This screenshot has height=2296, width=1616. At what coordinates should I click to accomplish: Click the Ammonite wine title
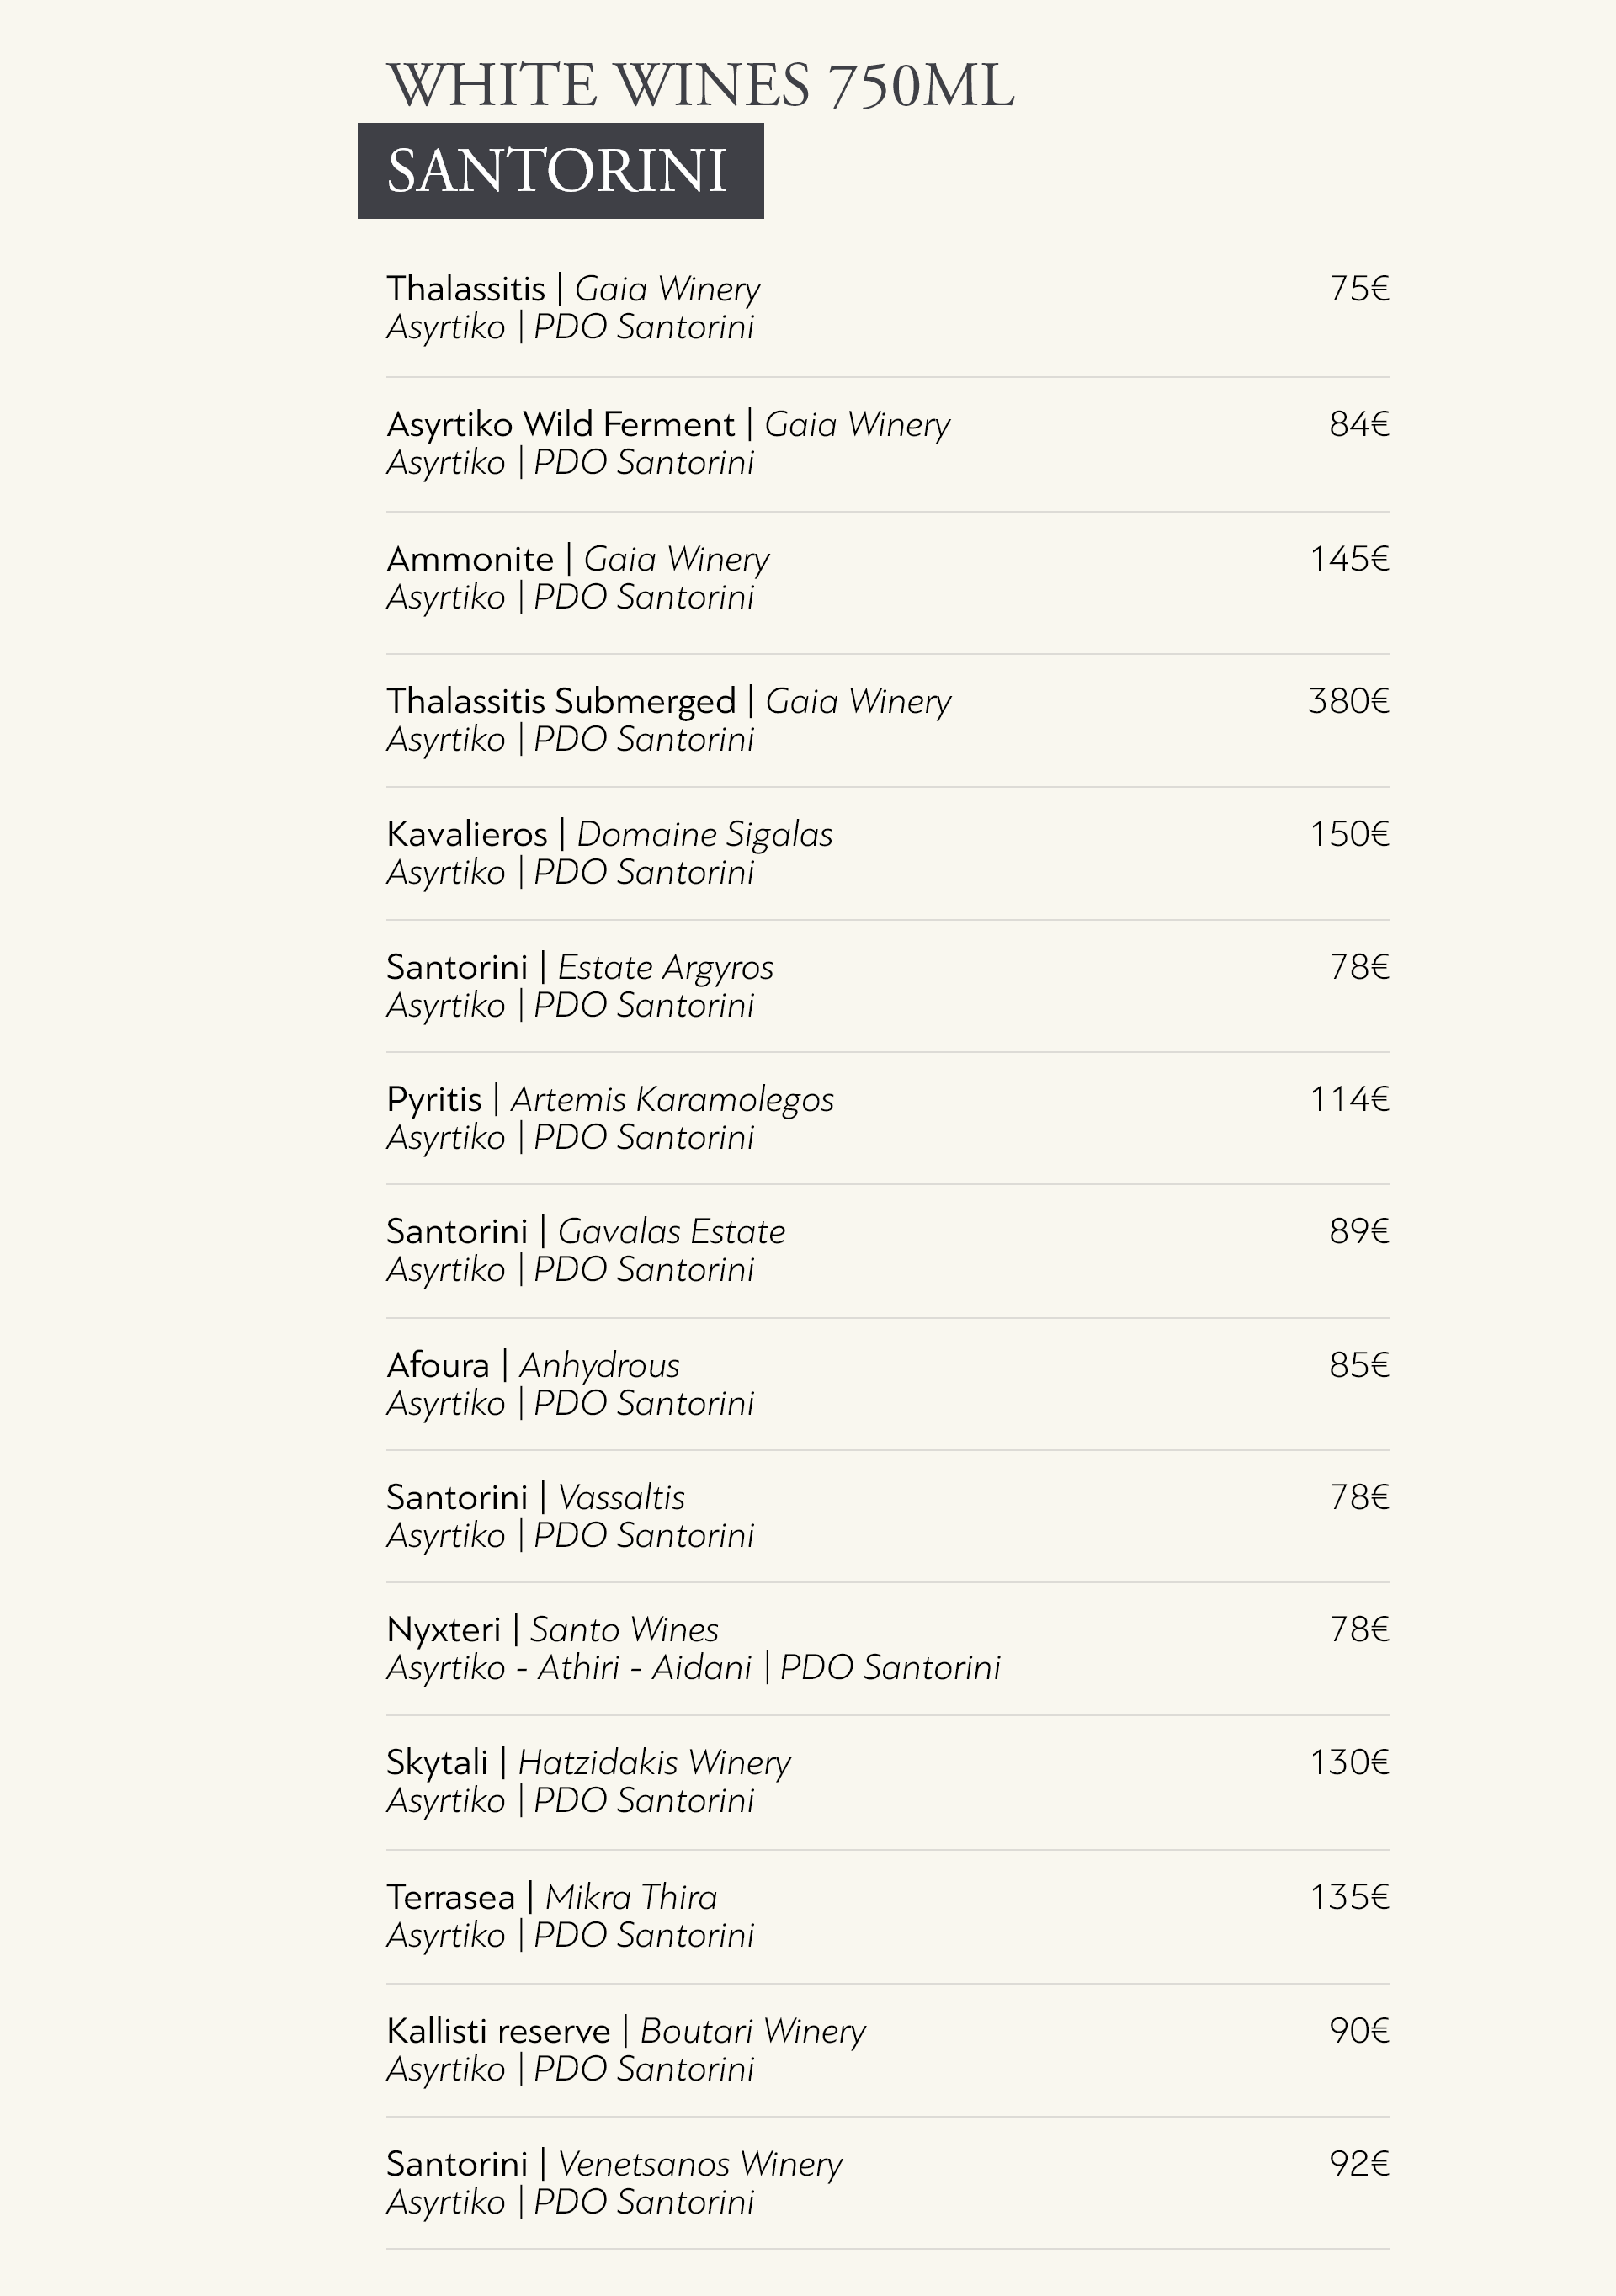(470, 559)
